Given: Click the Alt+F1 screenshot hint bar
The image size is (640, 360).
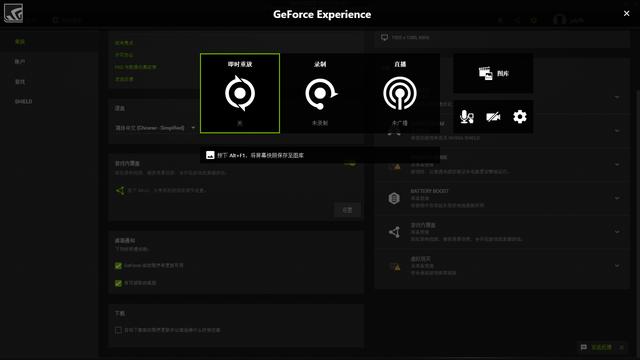Looking at the screenshot, I should point(320,155).
